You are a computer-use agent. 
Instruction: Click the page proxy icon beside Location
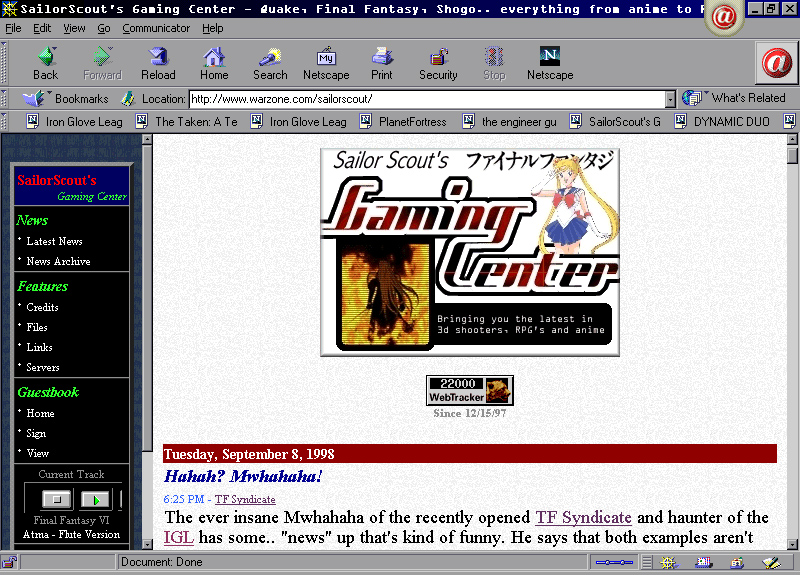[x=128, y=98]
